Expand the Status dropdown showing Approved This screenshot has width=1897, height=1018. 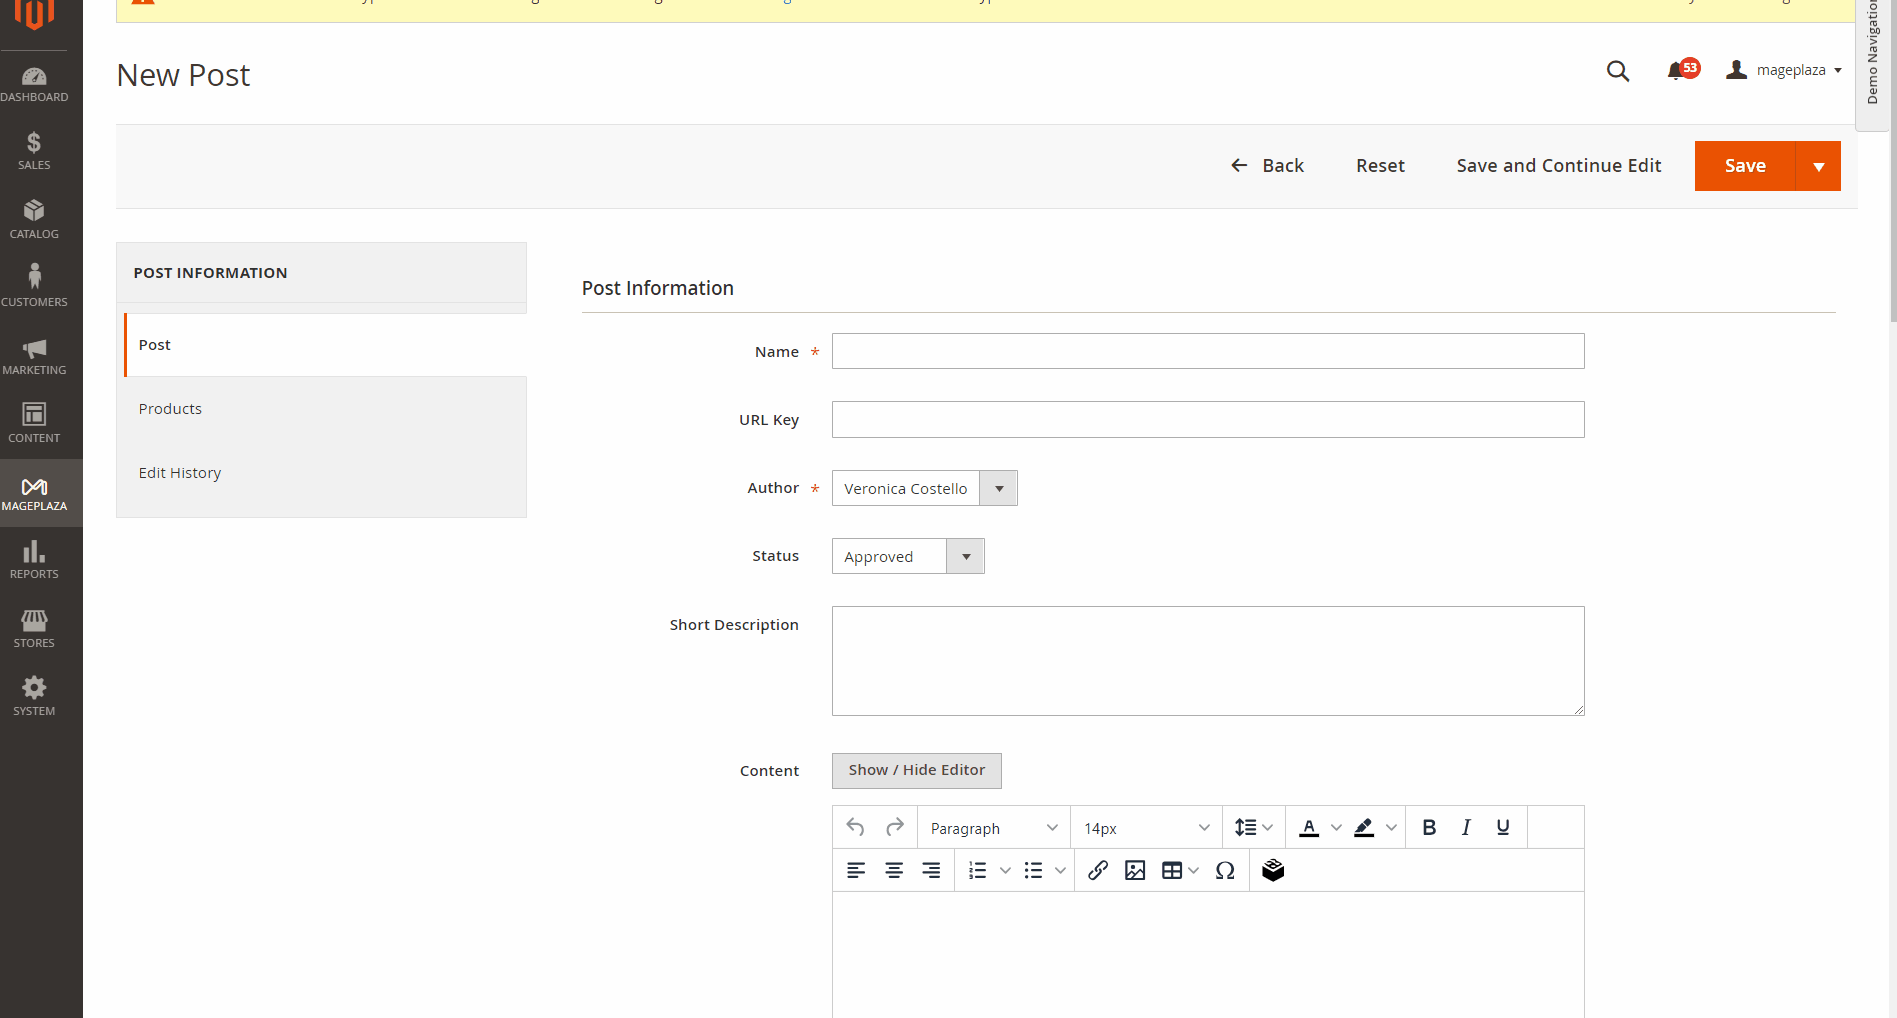pyautogui.click(x=907, y=556)
